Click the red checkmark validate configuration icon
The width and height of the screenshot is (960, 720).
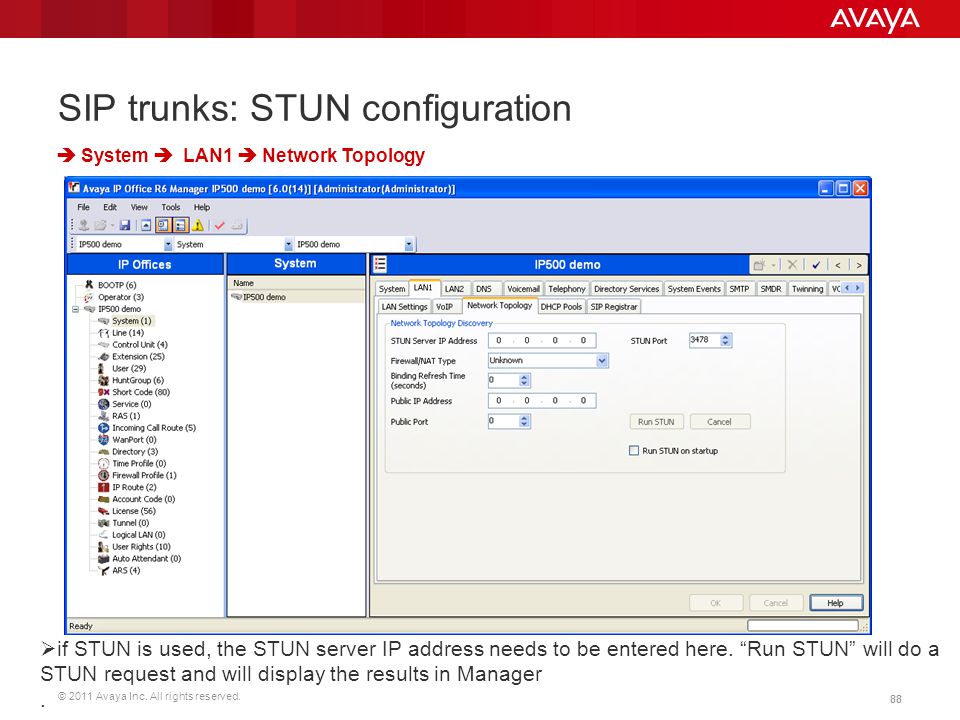coord(220,226)
